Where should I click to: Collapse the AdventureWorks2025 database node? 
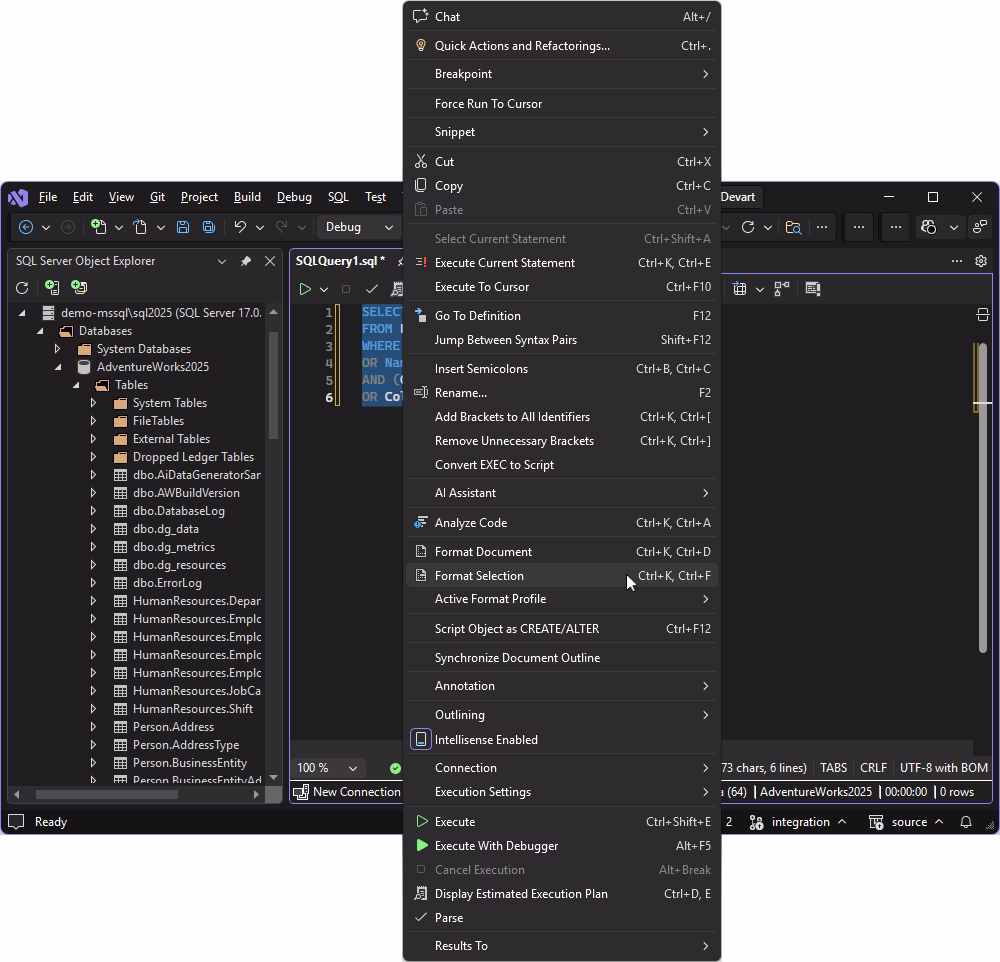pos(58,367)
